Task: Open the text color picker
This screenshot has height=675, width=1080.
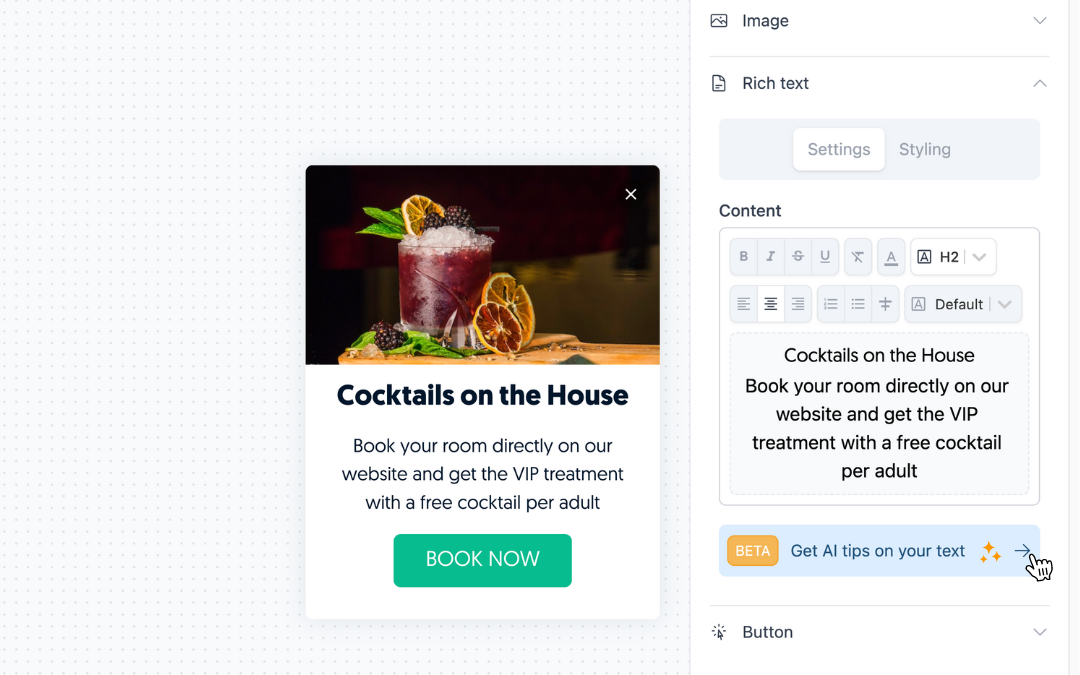Action: pos(891,256)
